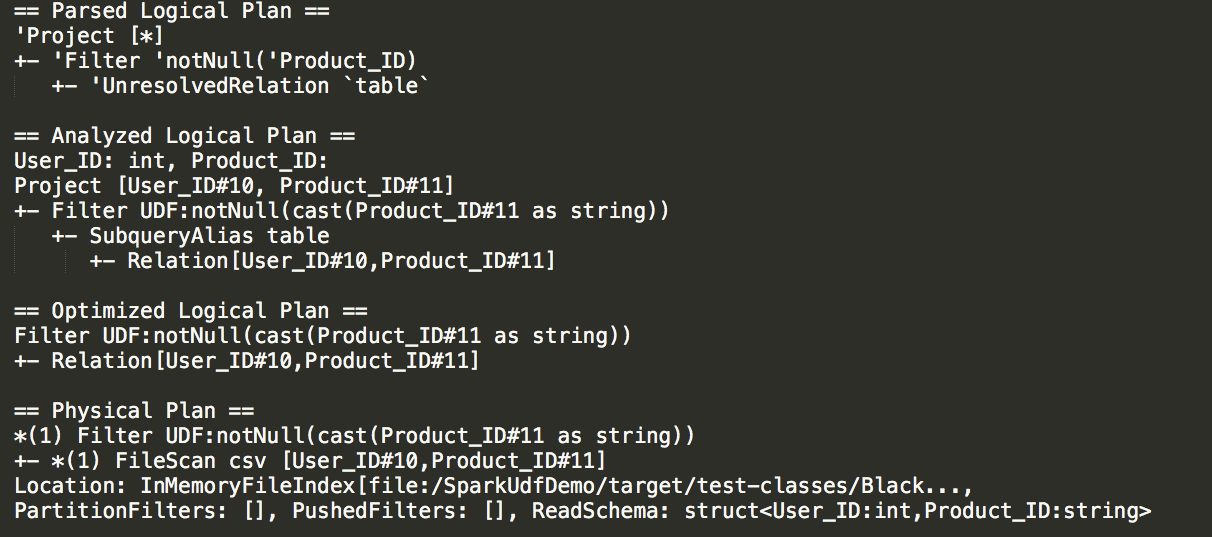Screen dimensions: 1212x537
Task: Click the "Analyzed Logical Plan" heading
Action: click(x=184, y=136)
